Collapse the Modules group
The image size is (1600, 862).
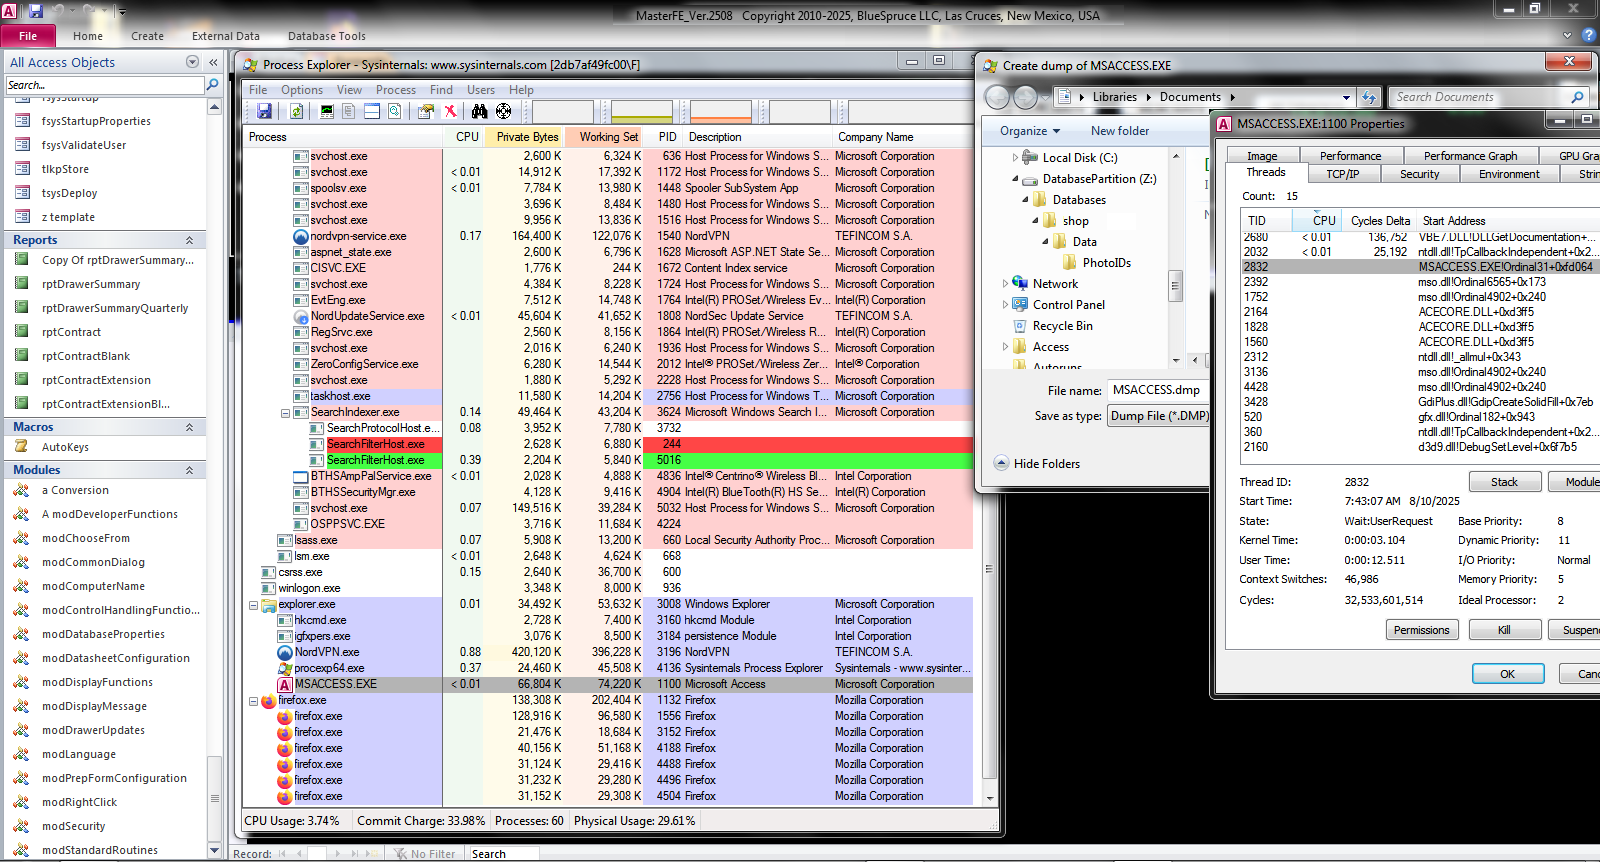189,470
